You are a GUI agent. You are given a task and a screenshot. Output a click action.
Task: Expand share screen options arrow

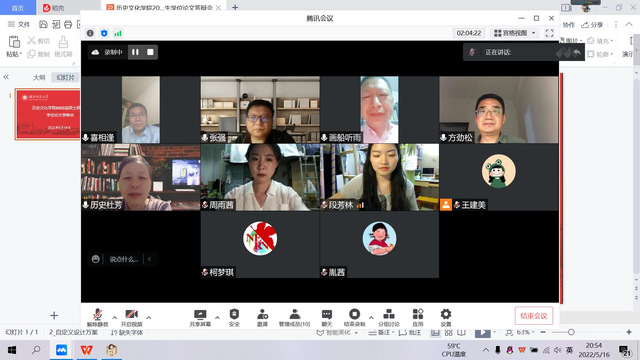click(217, 318)
